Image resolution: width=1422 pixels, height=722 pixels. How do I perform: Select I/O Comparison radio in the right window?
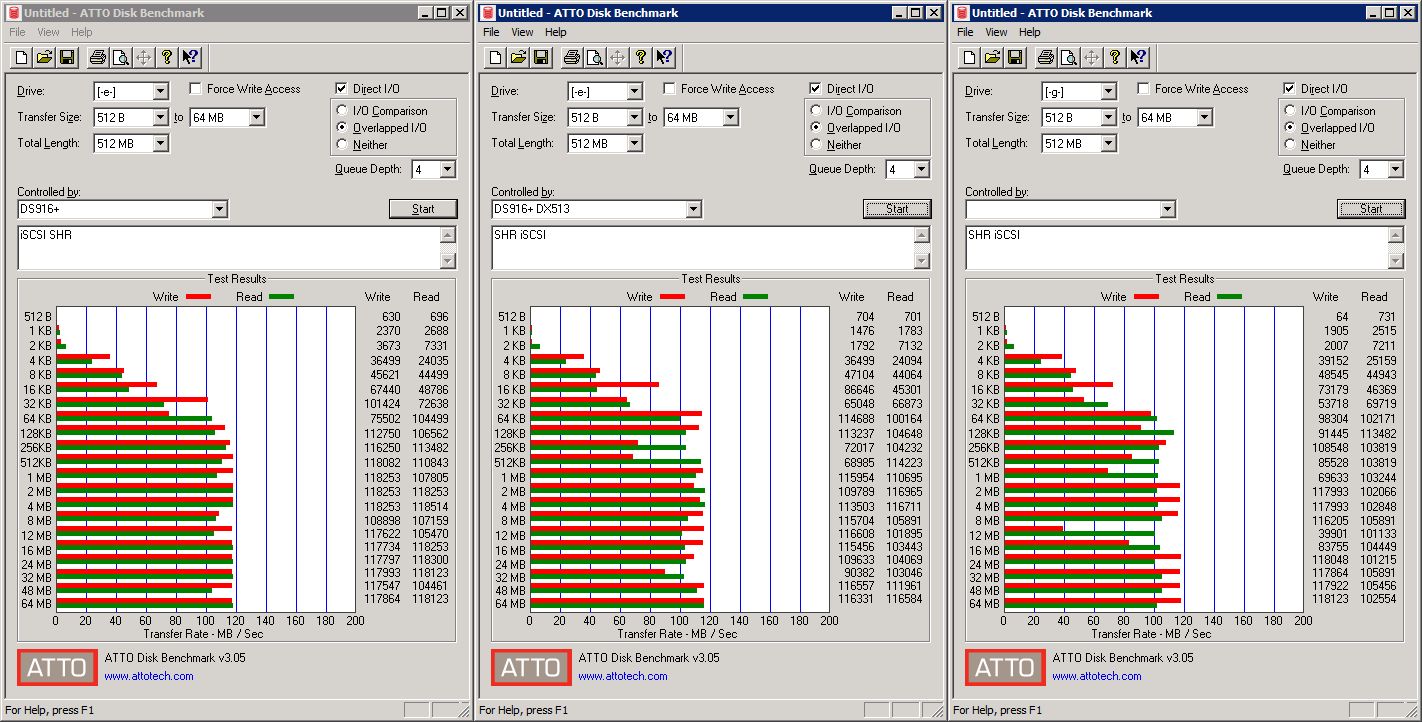pyautogui.click(x=1291, y=111)
